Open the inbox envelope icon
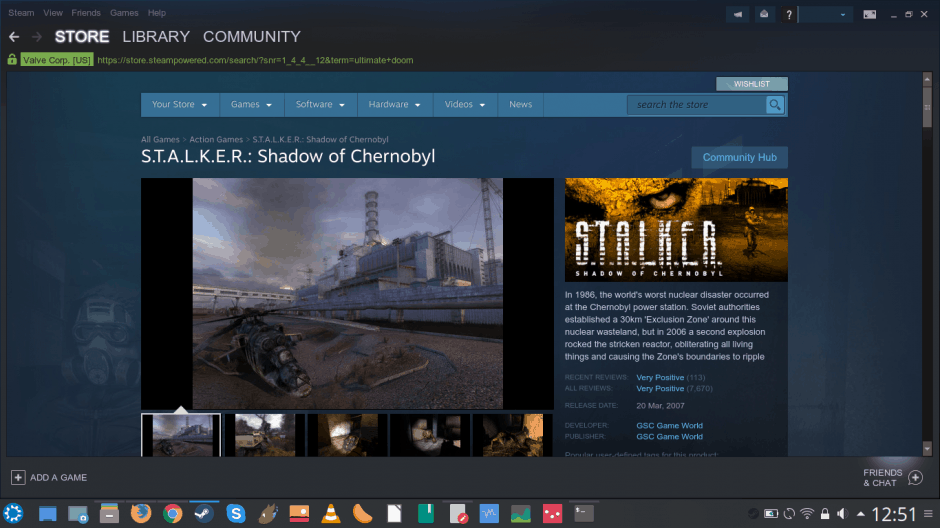940x528 pixels. point(764,14)
